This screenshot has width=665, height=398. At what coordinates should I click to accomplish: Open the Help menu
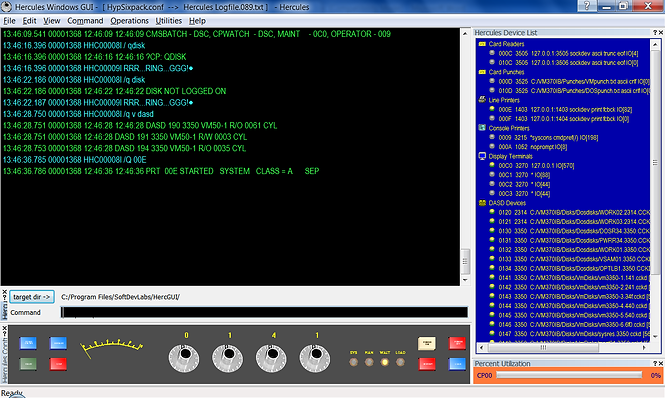click(197, 21)
